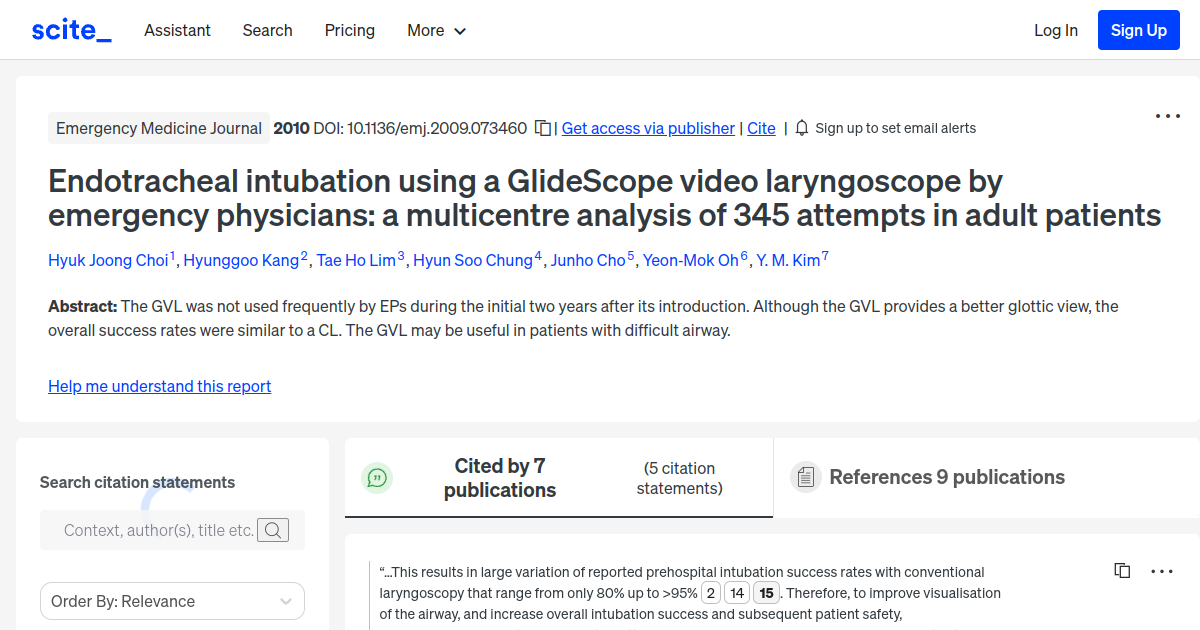The width and height of the screenshot is (1200, 630).
Task: Expand the citation context badge labeled 15
Action: 766,592
